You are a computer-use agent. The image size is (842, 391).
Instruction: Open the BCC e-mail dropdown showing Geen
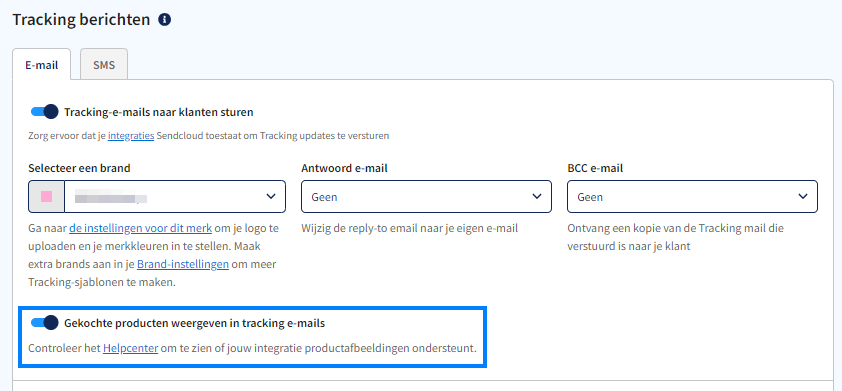692,197
